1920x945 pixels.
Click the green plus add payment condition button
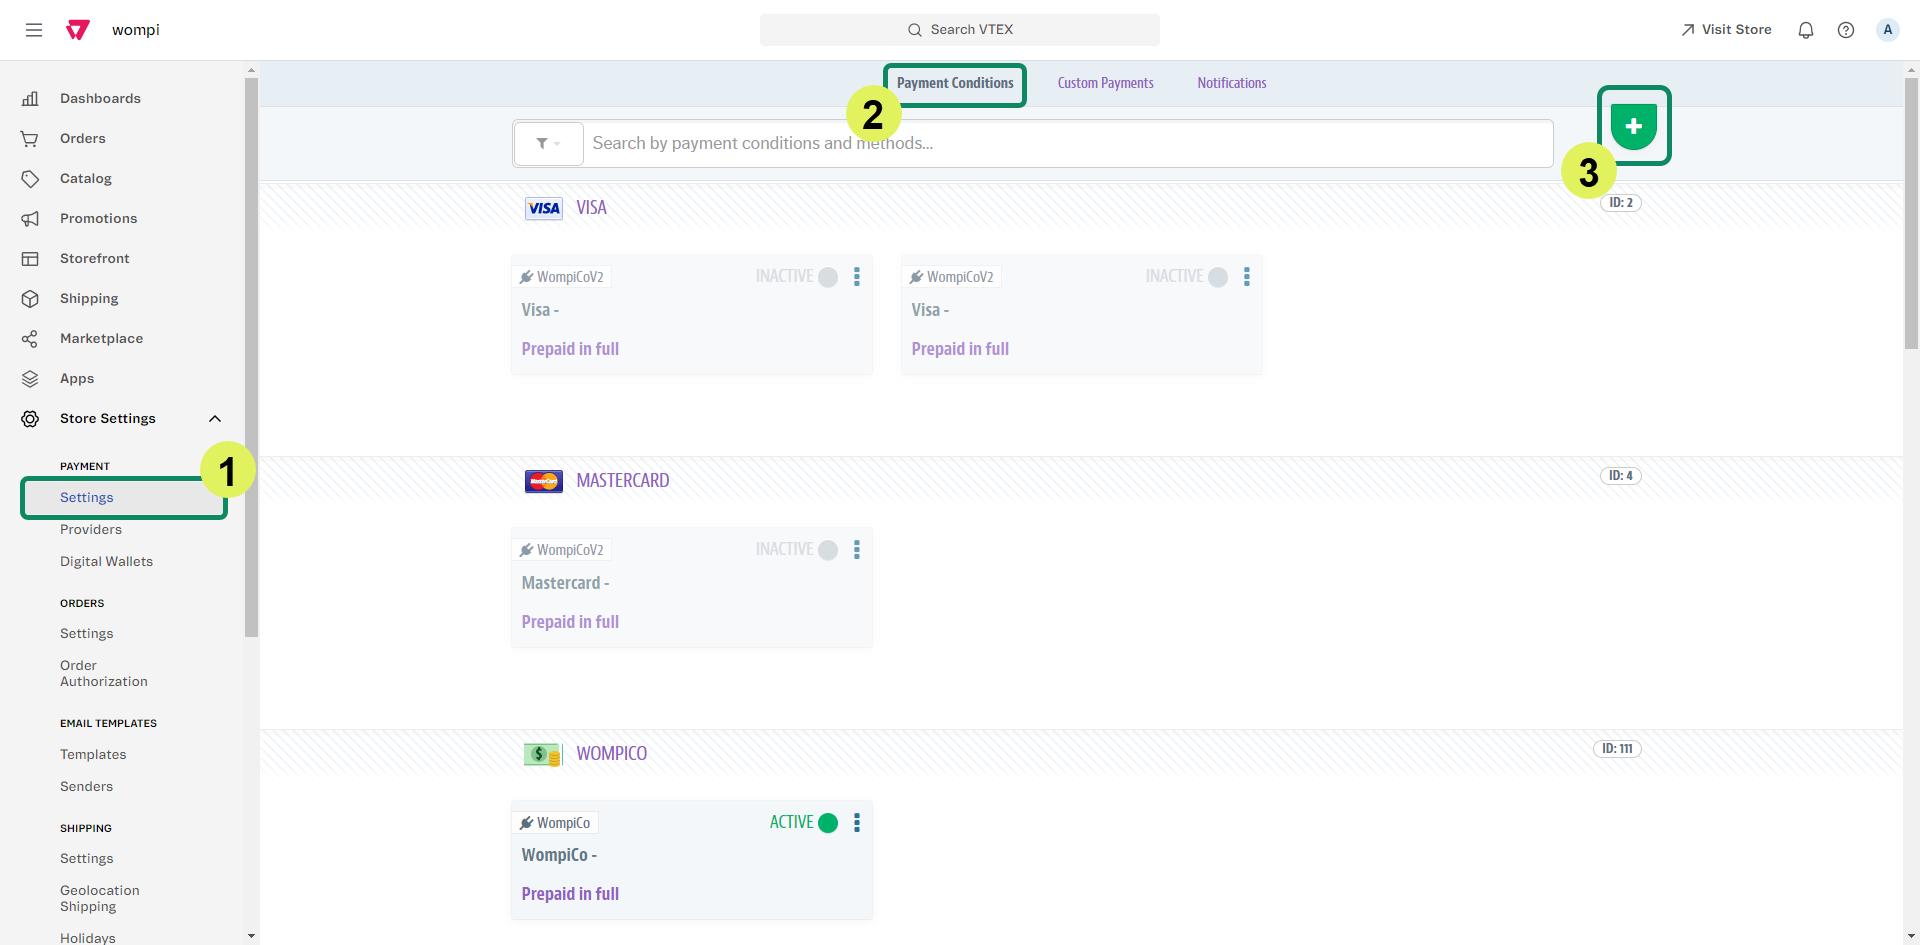pos(1633,126)
